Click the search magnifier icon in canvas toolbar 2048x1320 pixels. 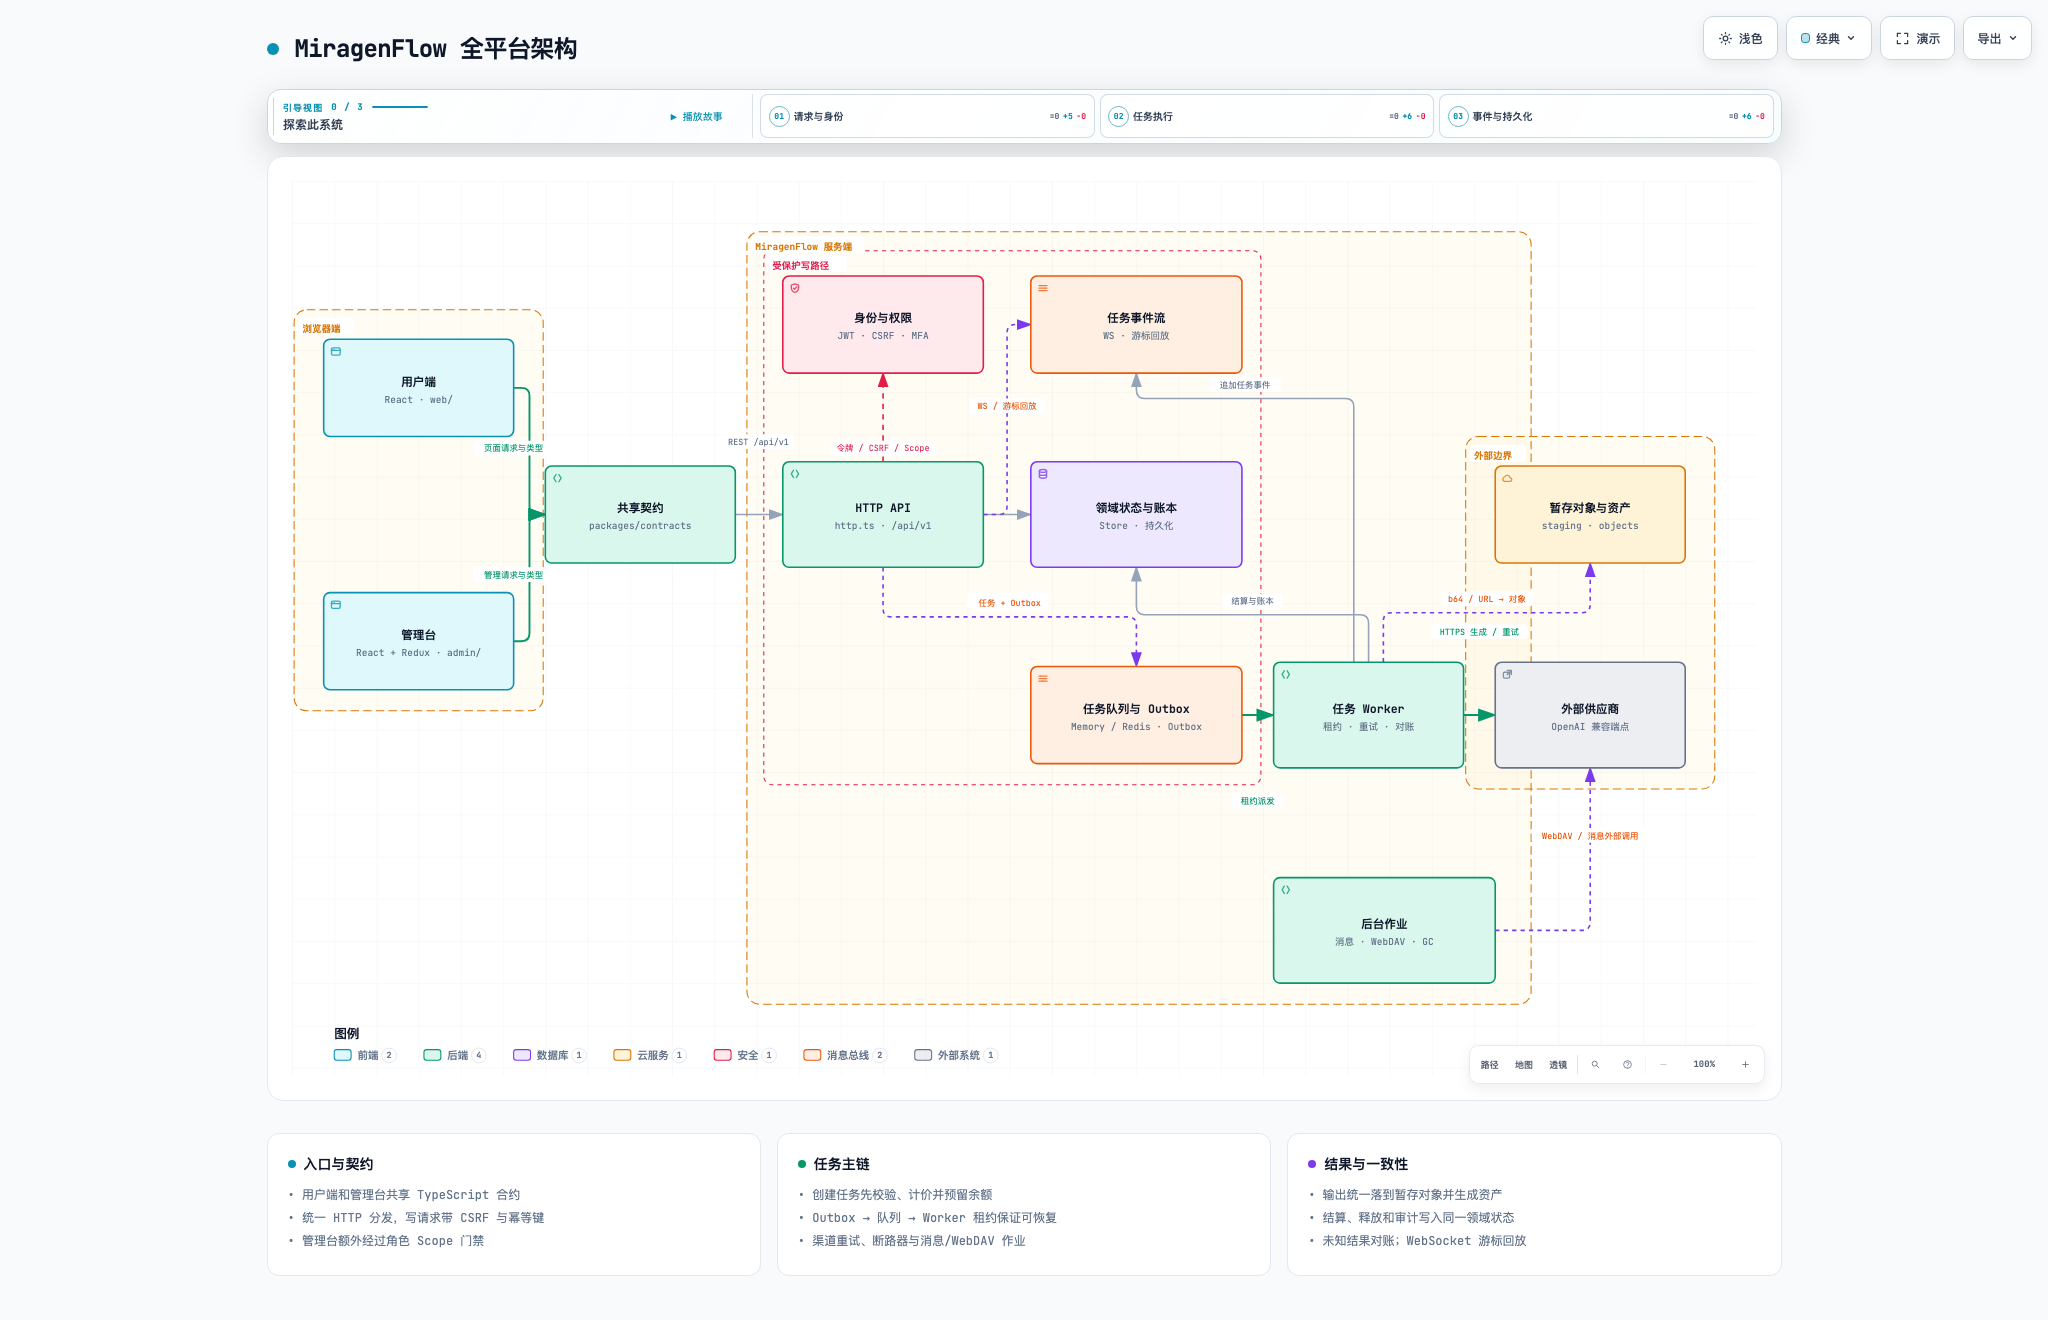1595,1064
